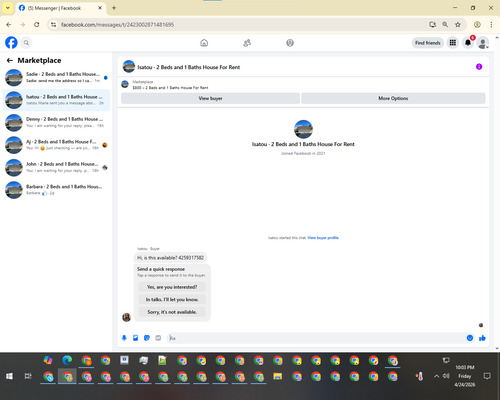The height and width of the screenshot is (400, 500).
Task: Send a thumbs-up like
Action: point(482,338)
